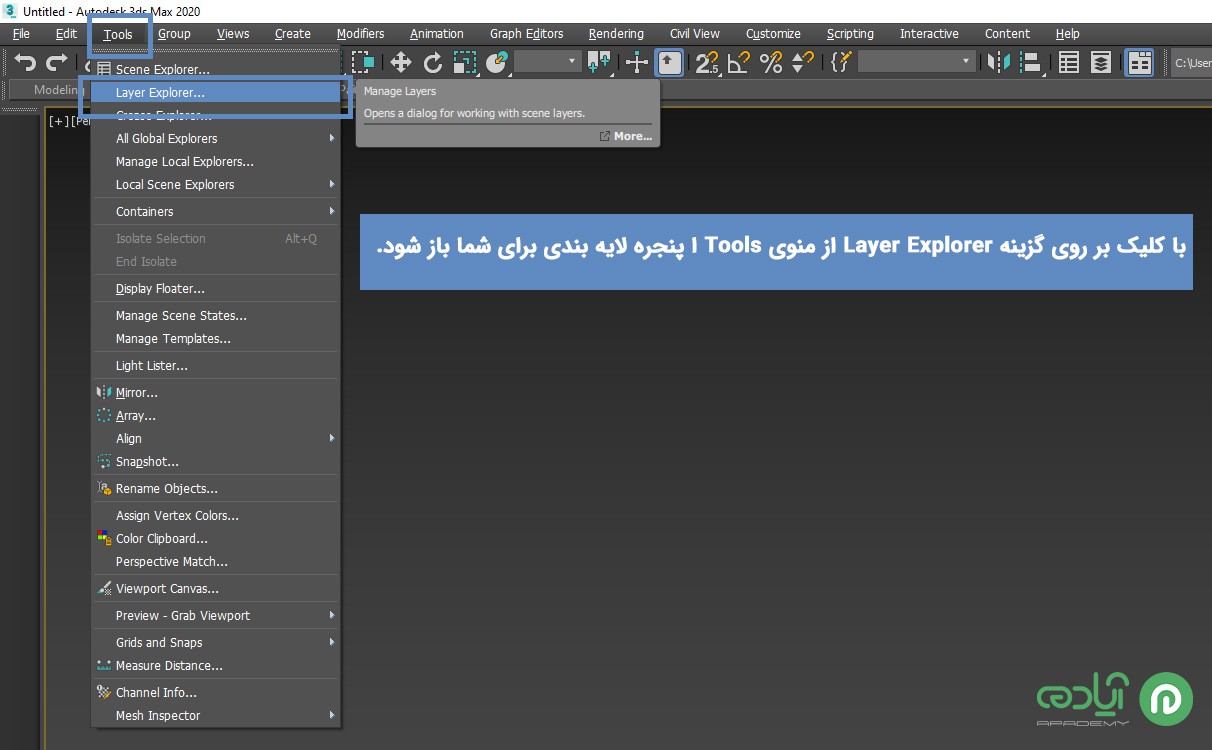Viewport: 1212px width, 750px height.
Task: Open the Modifiers menu
Action: point(361,34)
